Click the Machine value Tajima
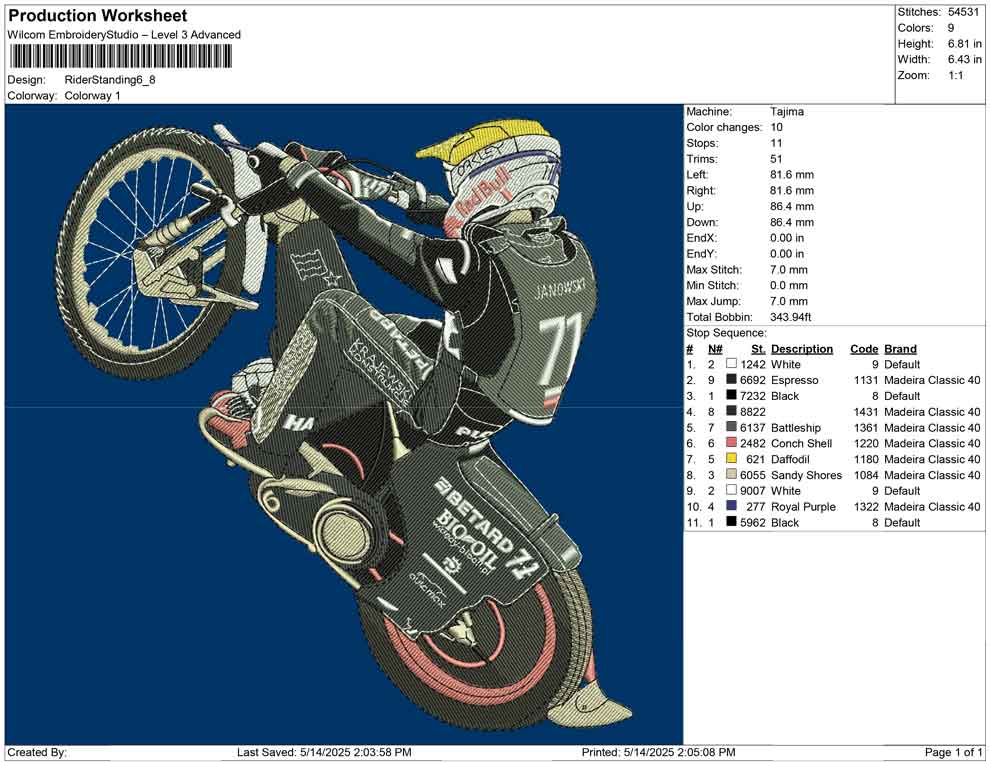 tap(787, 112)
